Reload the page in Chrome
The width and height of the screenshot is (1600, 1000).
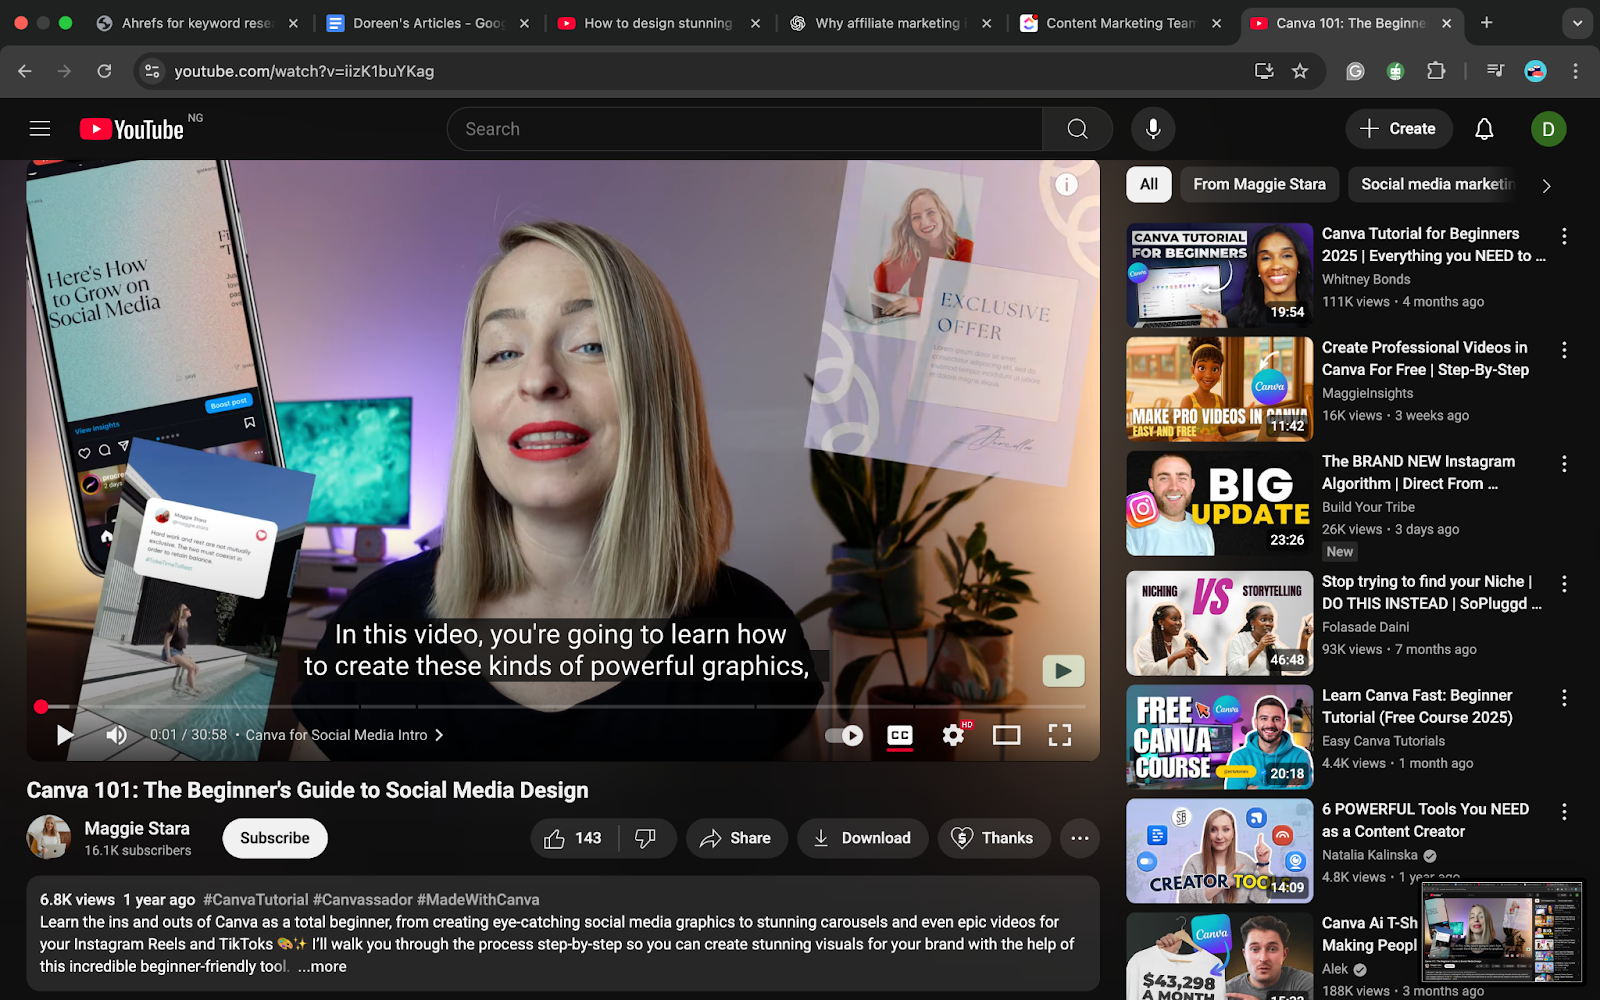point(104,71)
